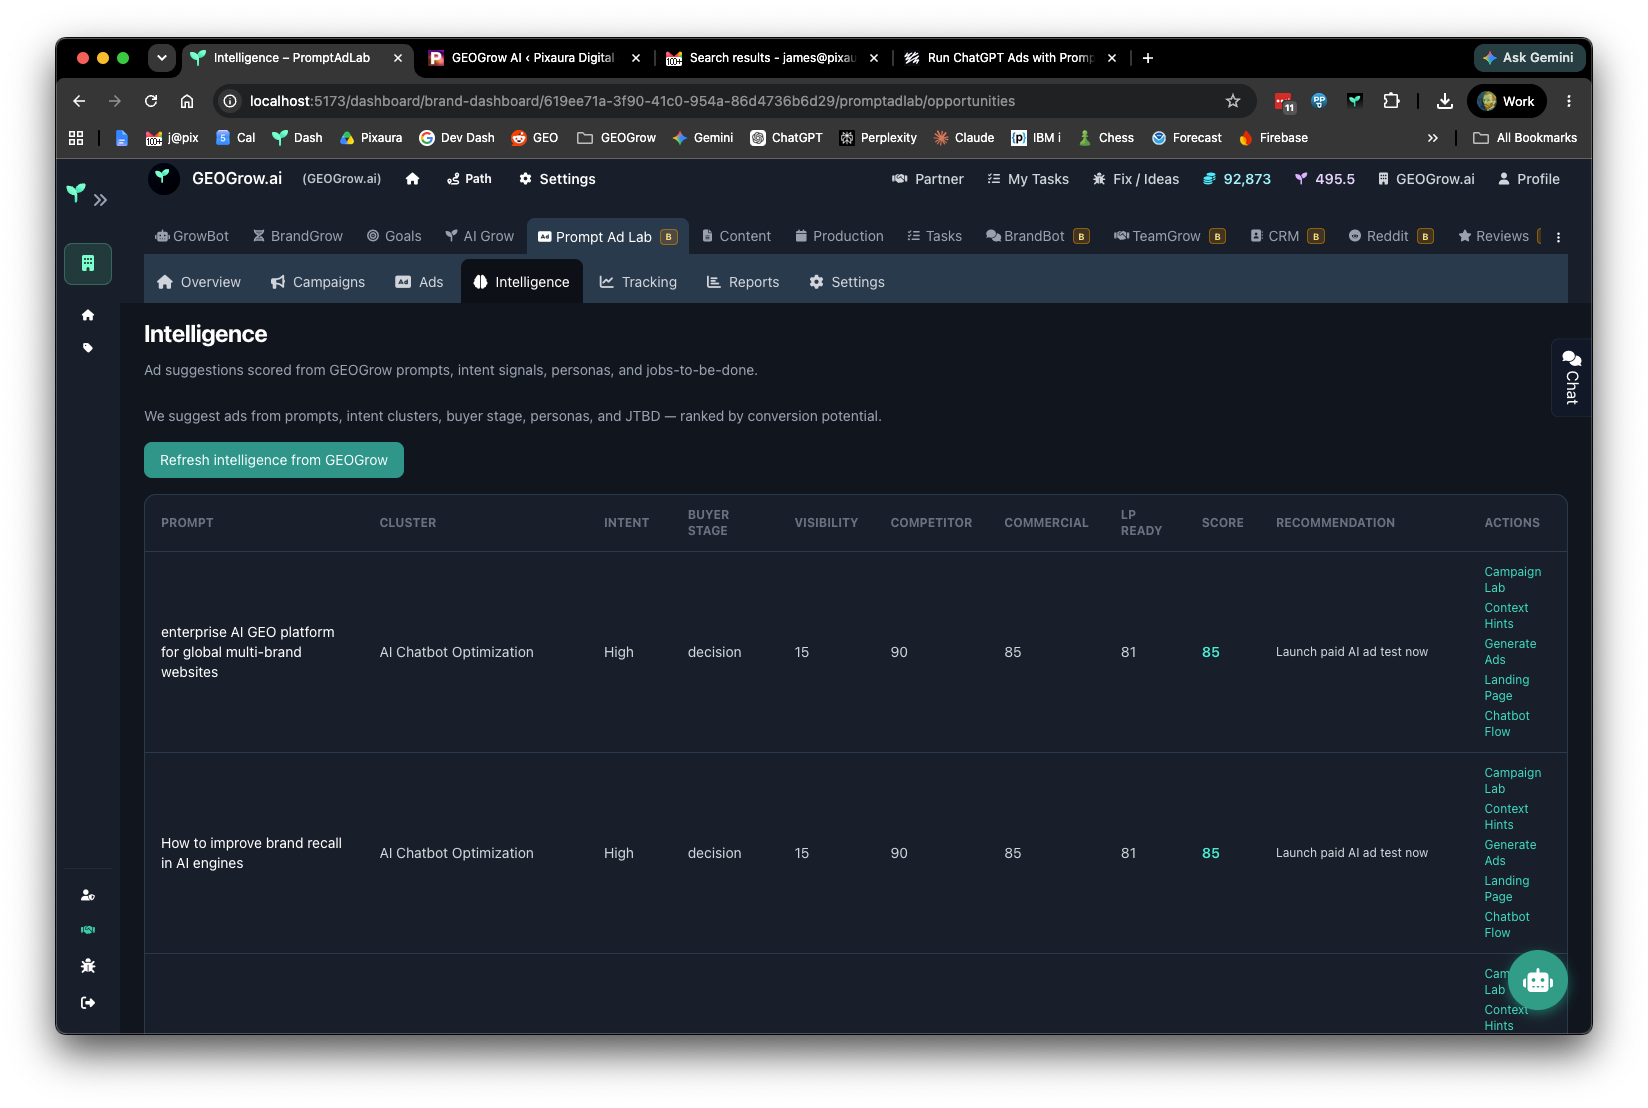Switch to the AI Grow tab
Image resolution: width=1648 pixels, height=1108 pixels.
[480, 236]
